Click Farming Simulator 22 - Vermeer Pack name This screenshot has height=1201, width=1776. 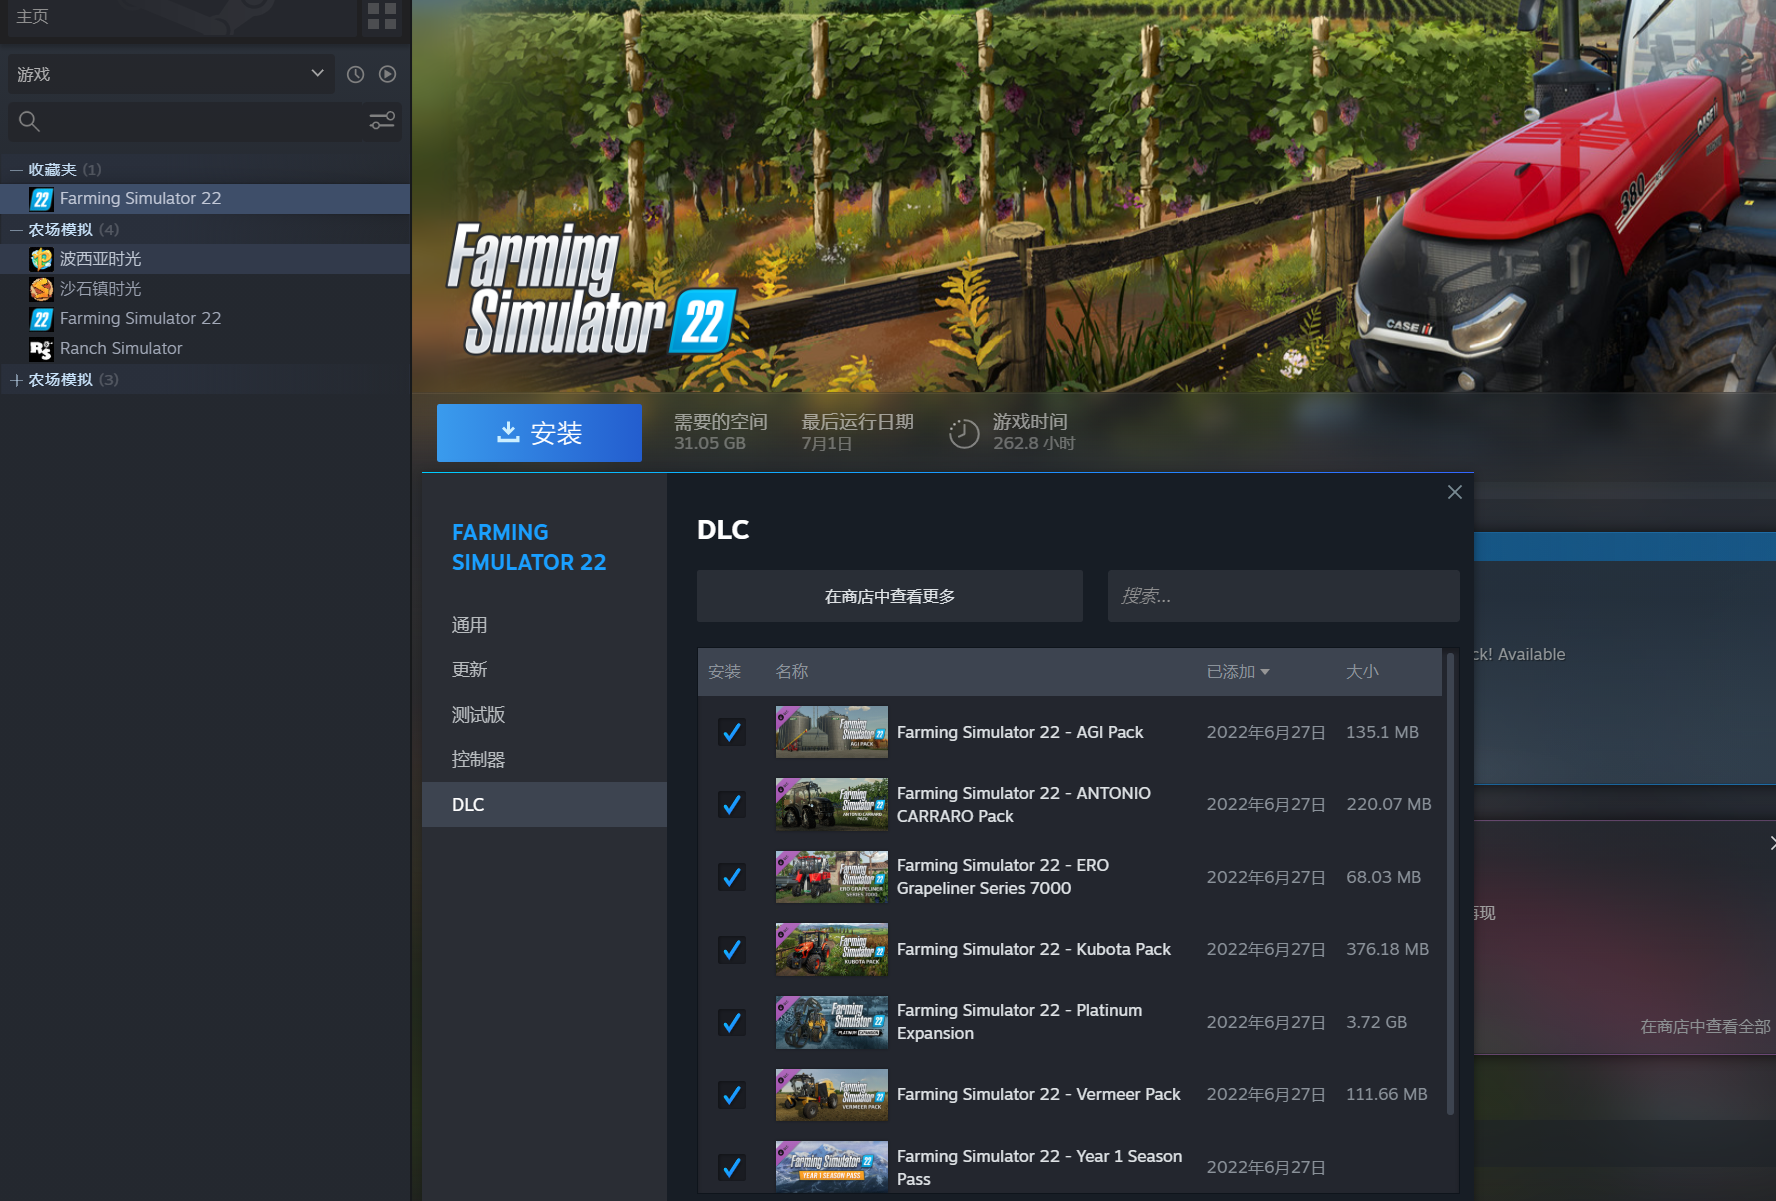tap(1039, 1094)
